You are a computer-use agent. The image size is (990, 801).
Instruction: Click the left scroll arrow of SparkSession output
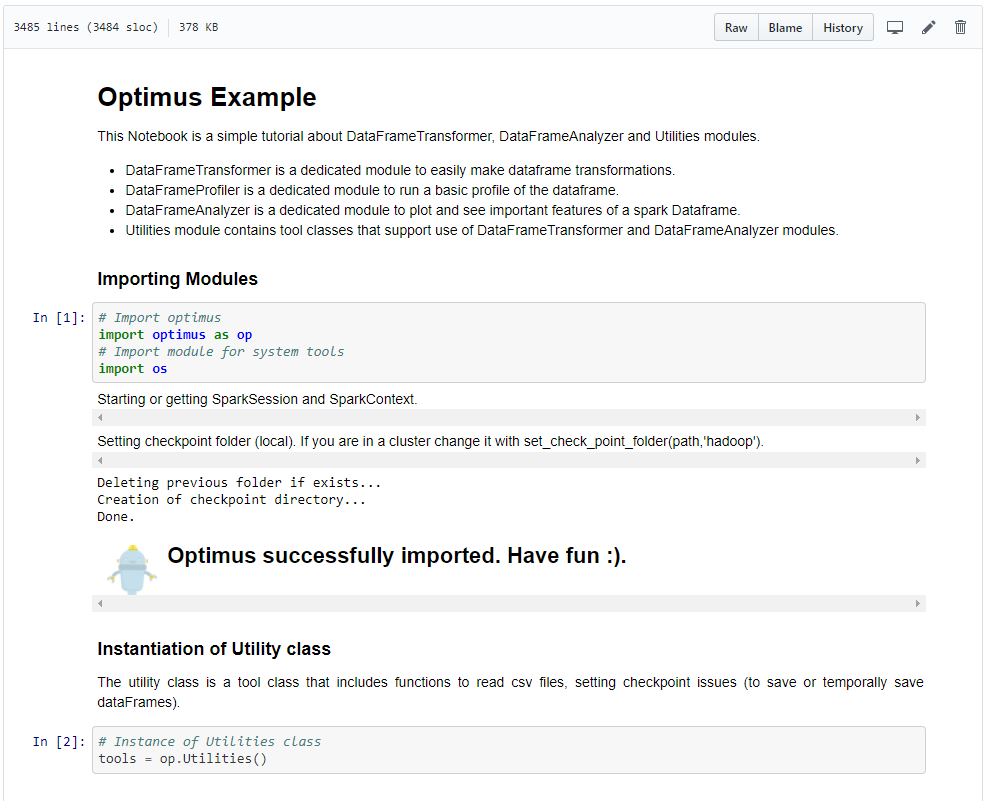[x=100, y=417]
